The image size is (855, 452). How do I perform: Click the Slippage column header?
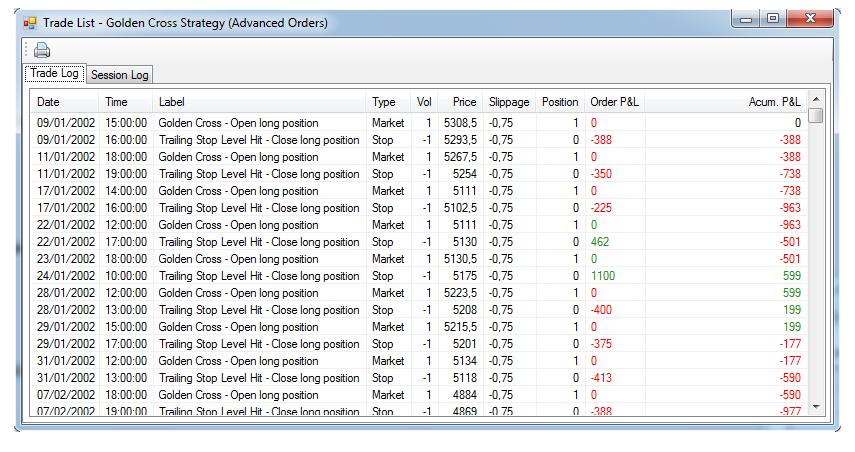tap(508, 102)
